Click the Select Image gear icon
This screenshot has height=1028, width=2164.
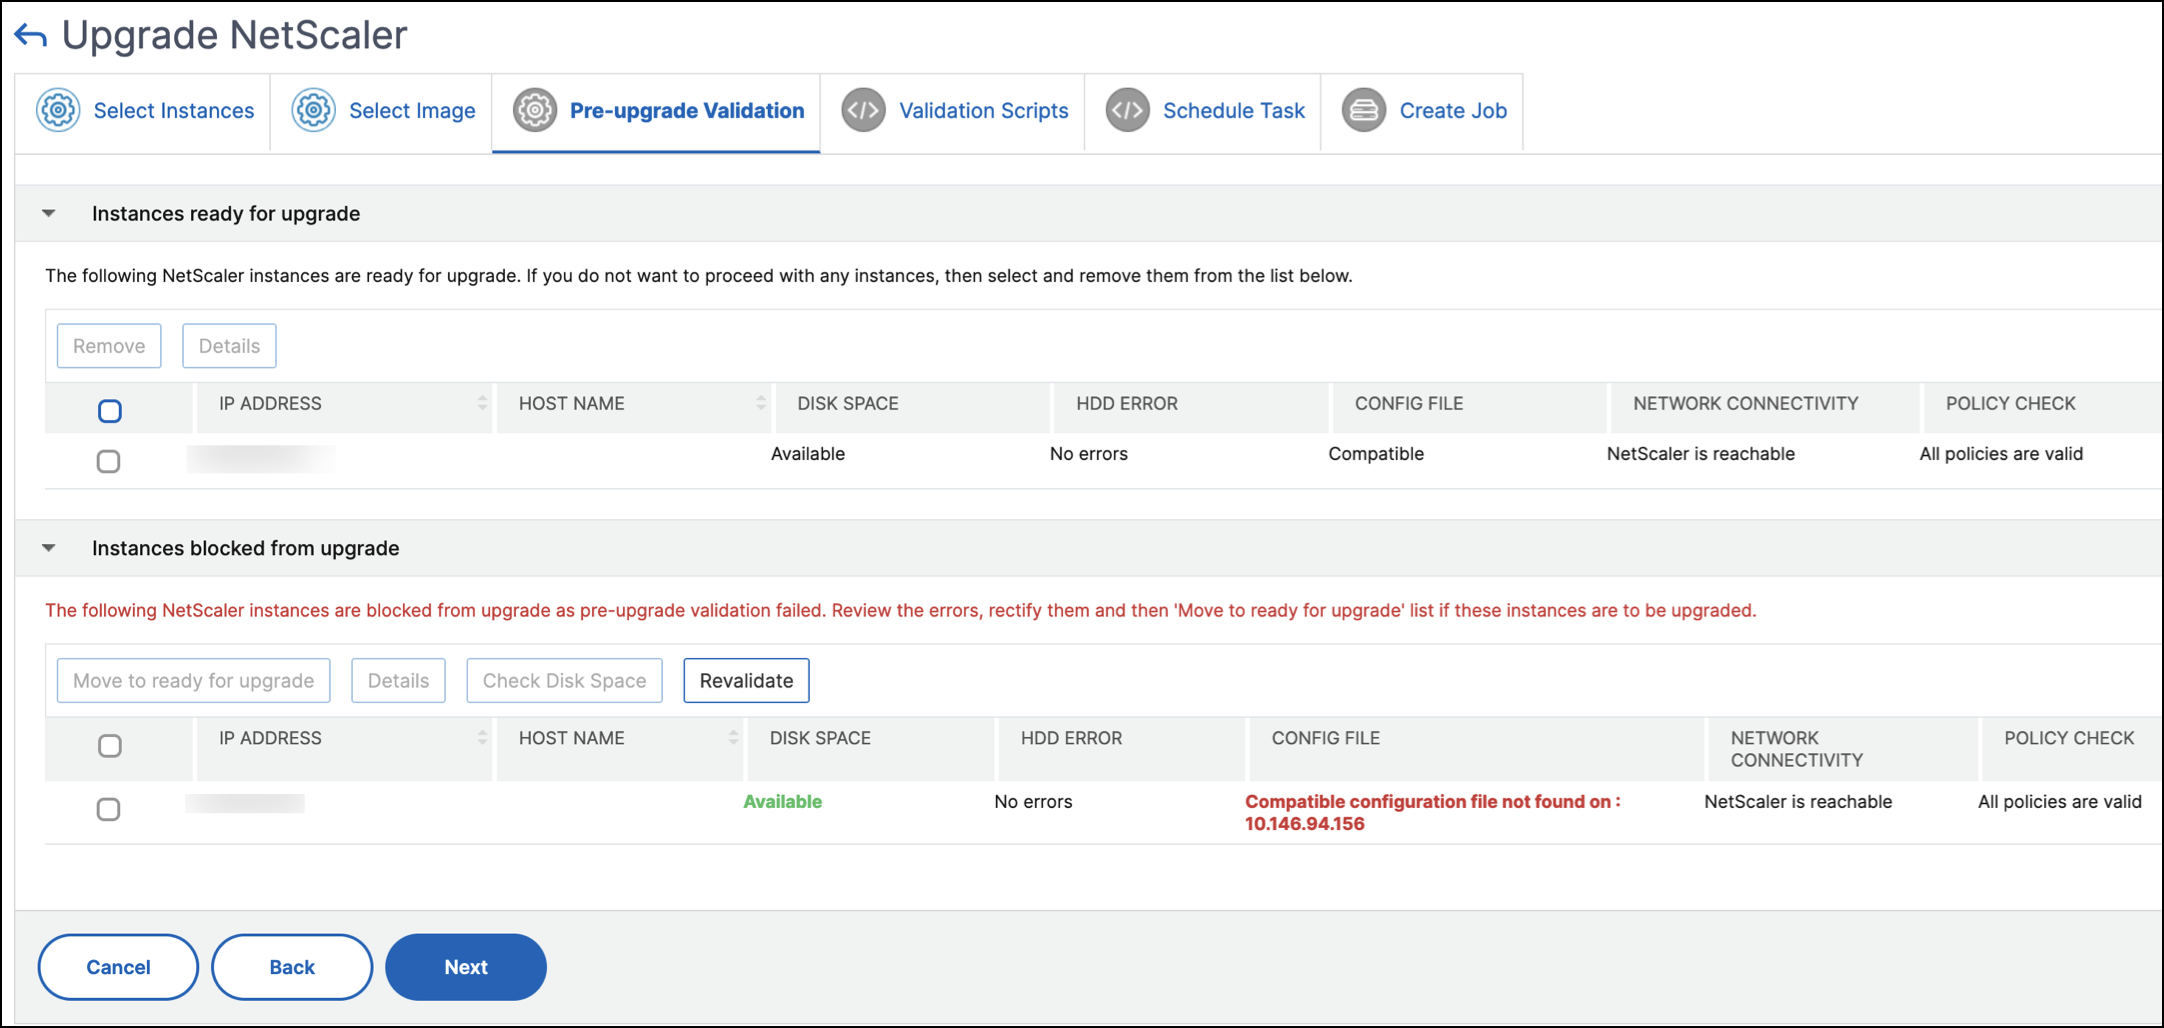point(313,110)
